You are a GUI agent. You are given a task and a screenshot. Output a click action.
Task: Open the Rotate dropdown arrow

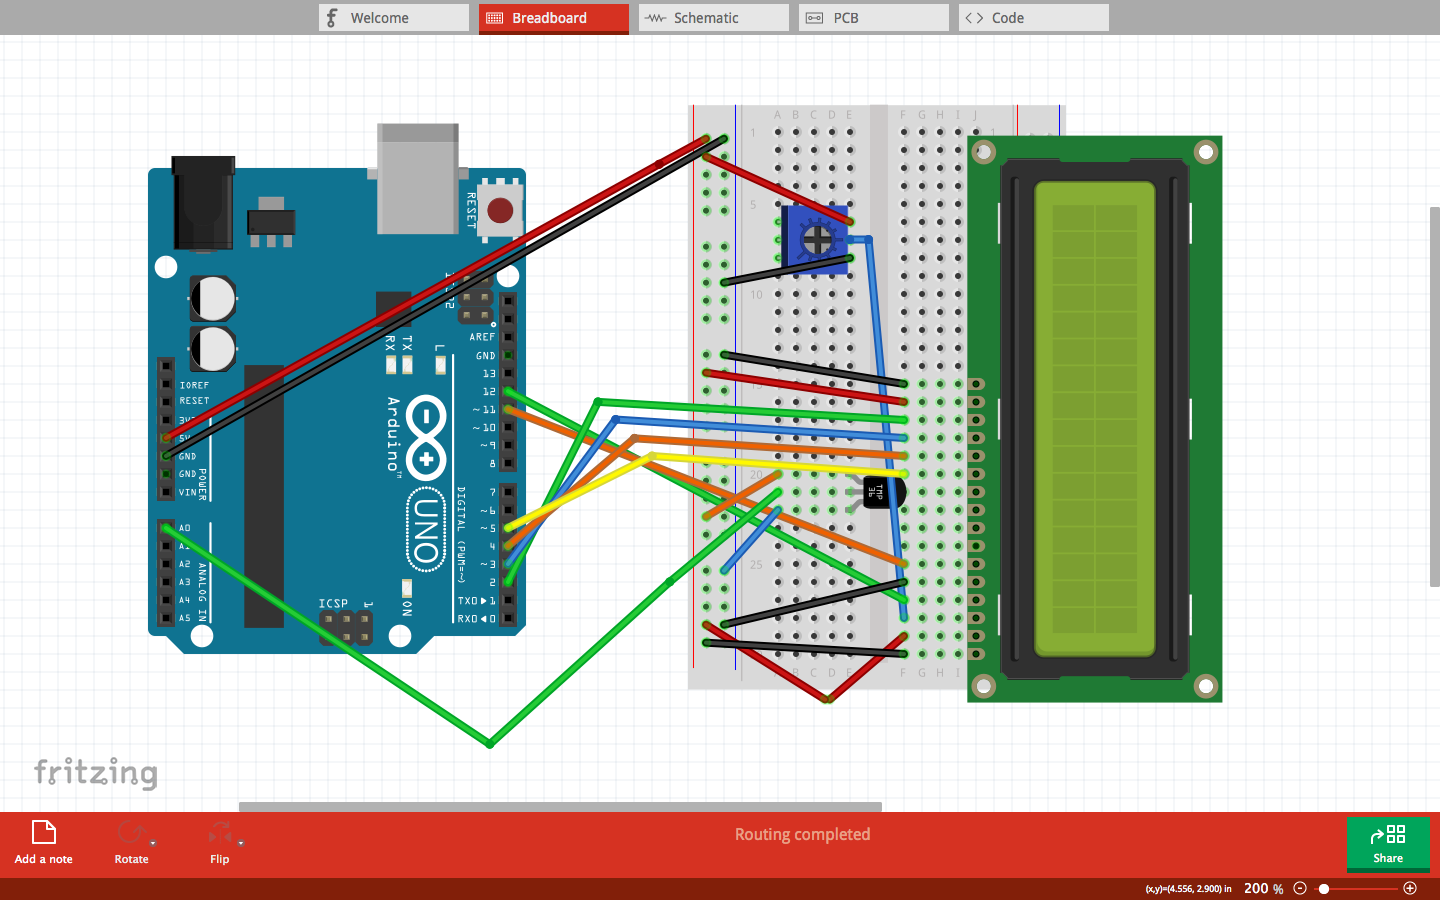tap(153, 844)
